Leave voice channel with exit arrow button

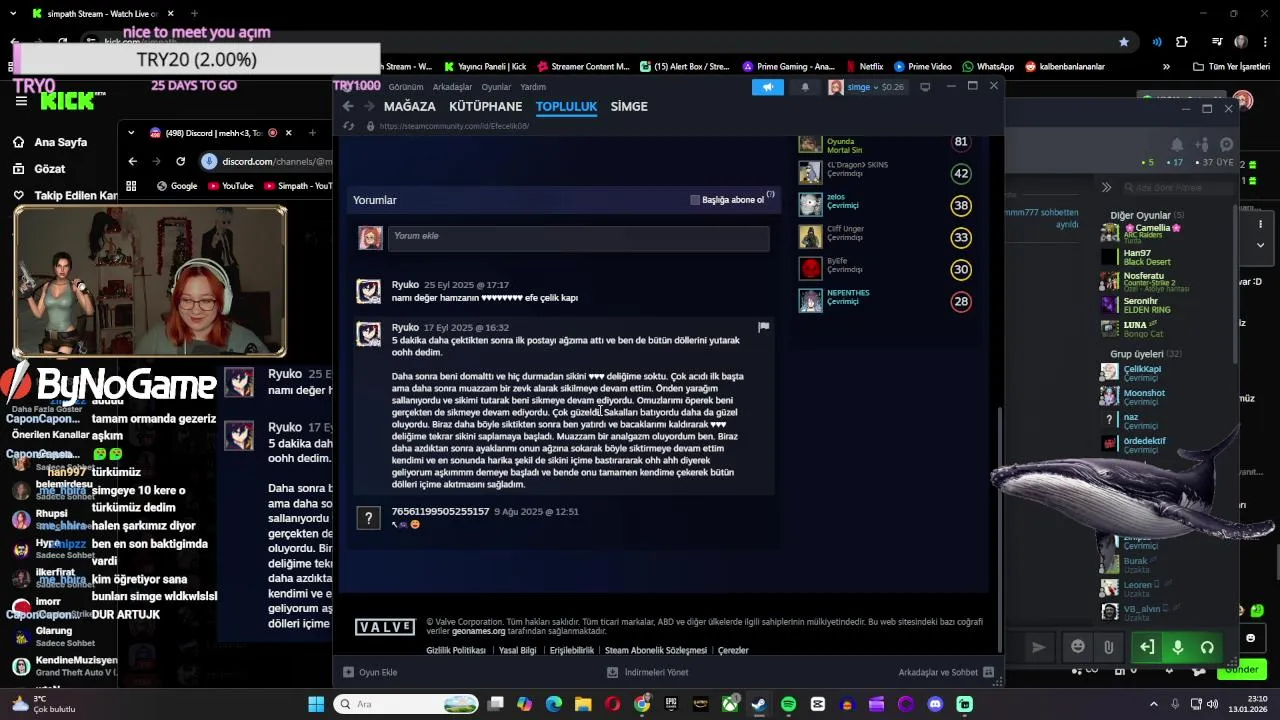[1147, 647]
